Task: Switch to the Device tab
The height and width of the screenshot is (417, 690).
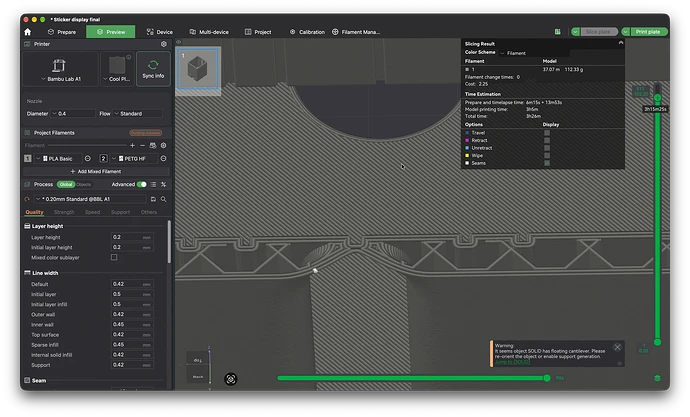Action: pyautogui.click(x=160, y=32)
